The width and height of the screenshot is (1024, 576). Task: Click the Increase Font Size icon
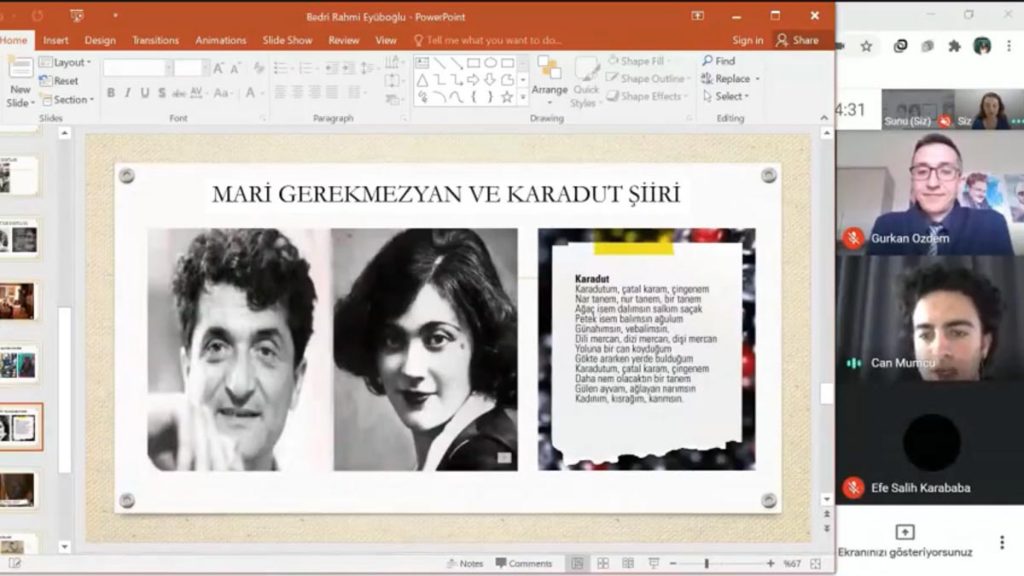pyautogui.click(x=218, y=68)
